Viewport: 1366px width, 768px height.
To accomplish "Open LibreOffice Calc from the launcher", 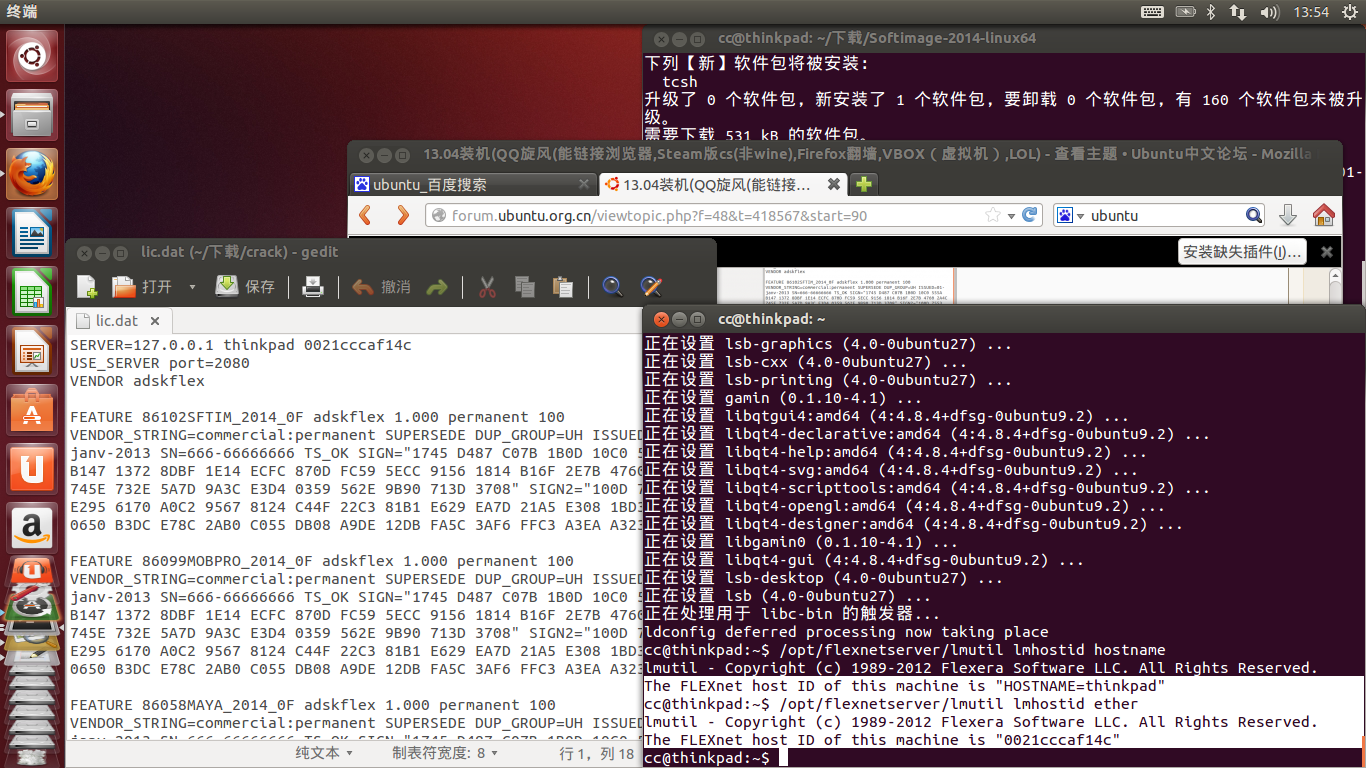I will [32, 292].
